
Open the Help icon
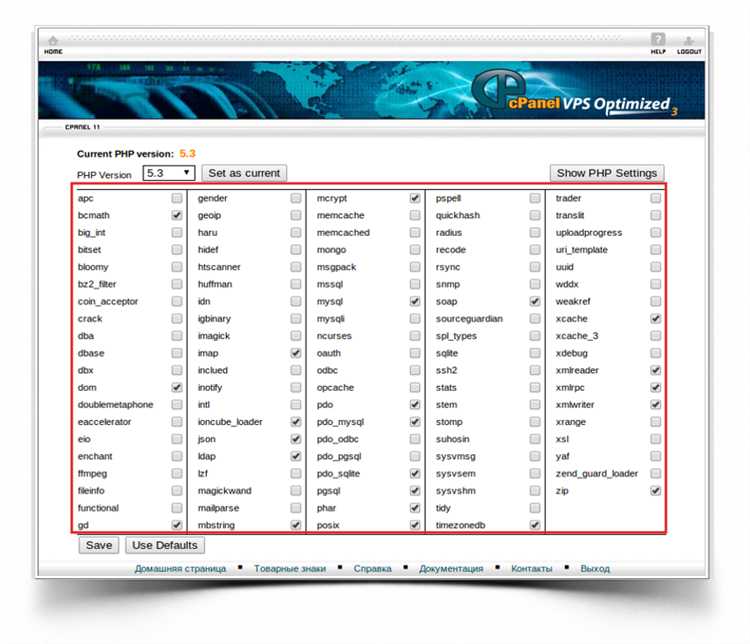[x=658, y=43]
